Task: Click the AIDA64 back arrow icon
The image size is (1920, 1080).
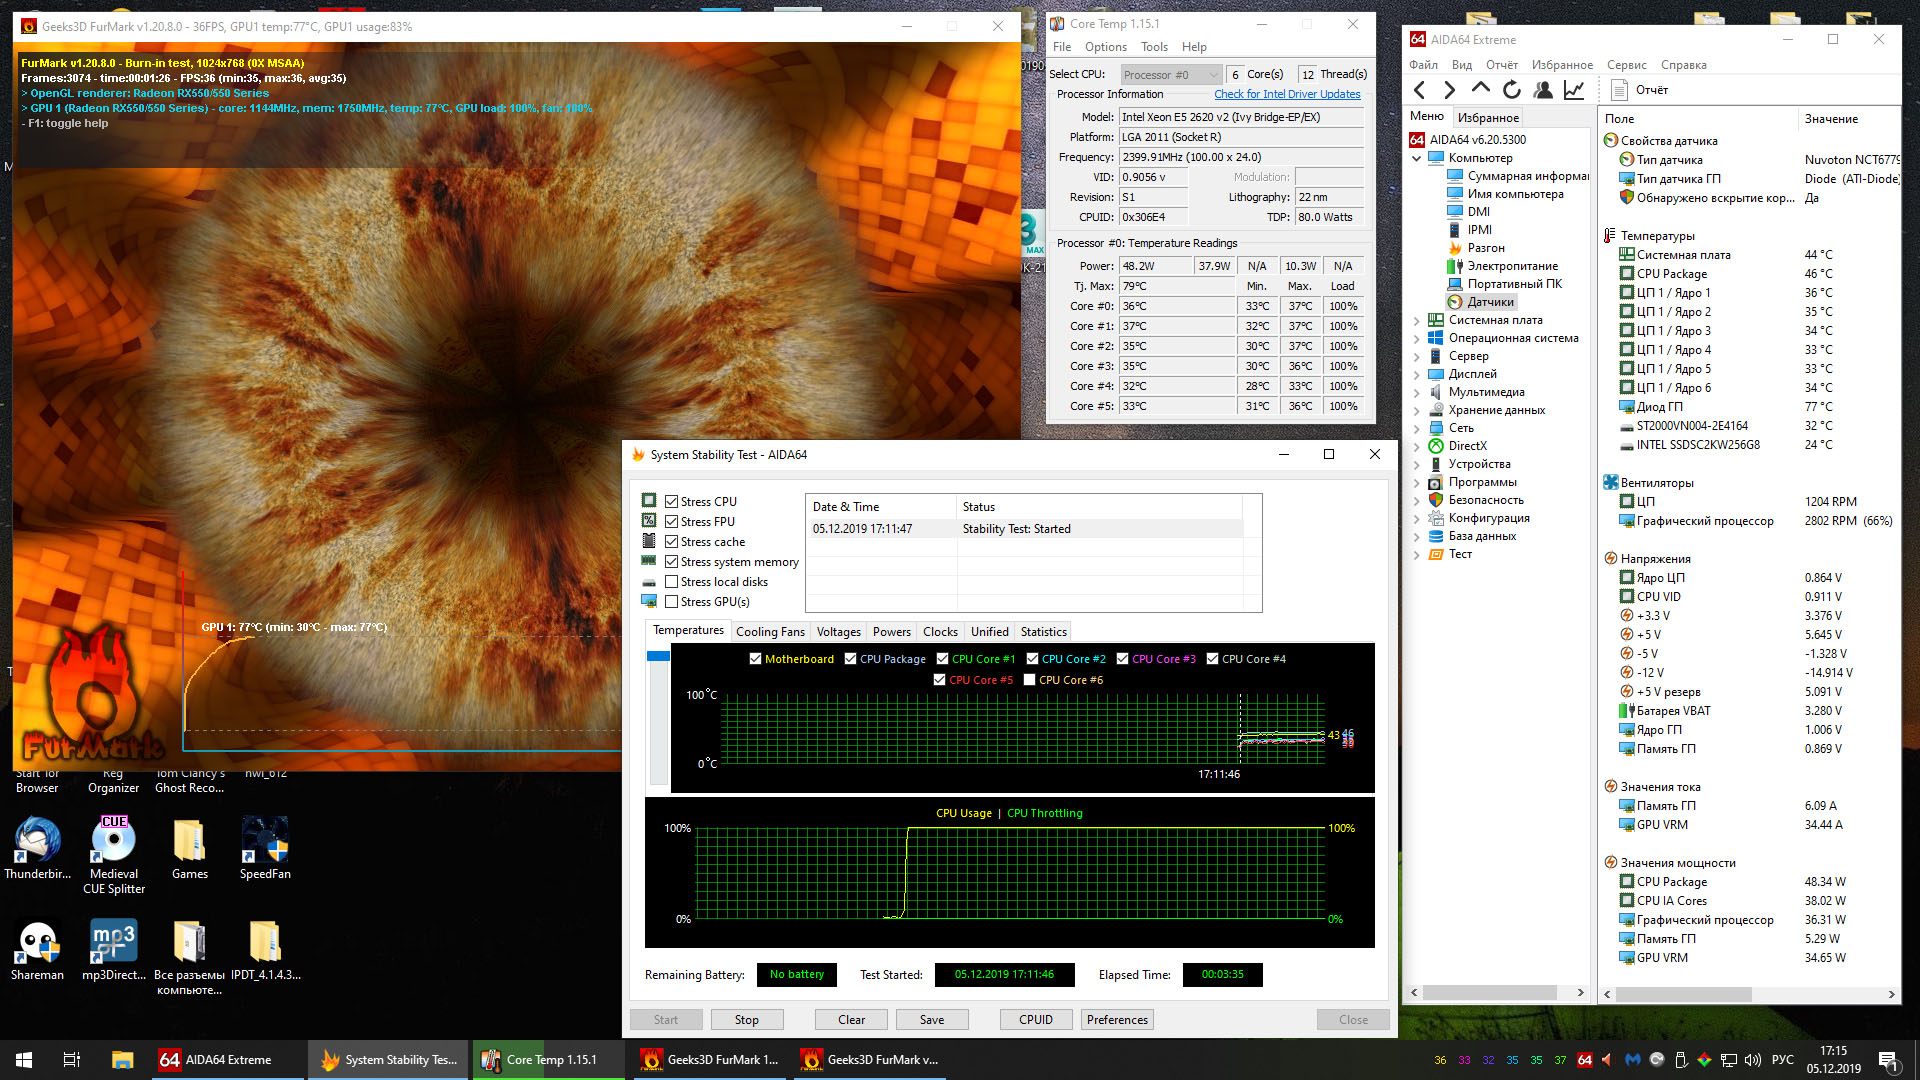Action: 1419,90
